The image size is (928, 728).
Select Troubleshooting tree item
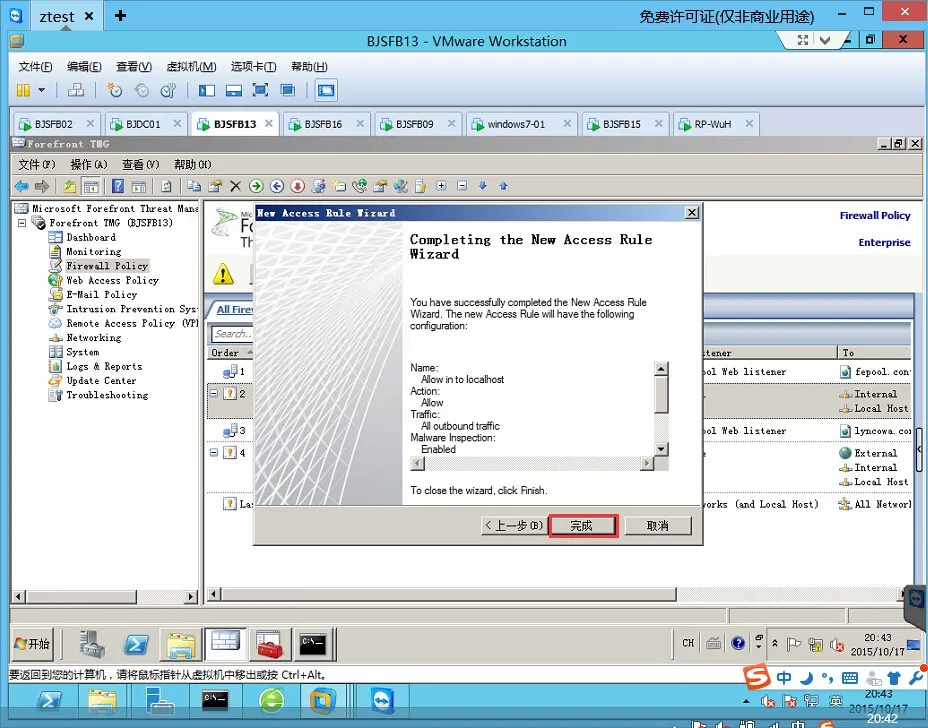point(107,395)
